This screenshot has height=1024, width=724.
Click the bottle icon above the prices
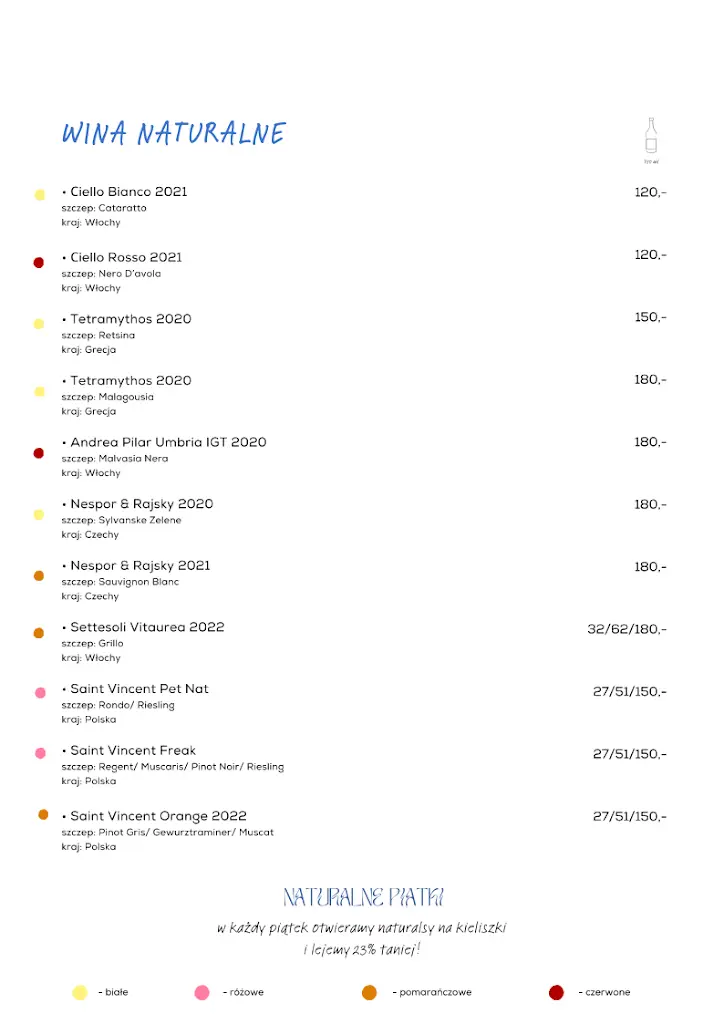coord(651,137)
